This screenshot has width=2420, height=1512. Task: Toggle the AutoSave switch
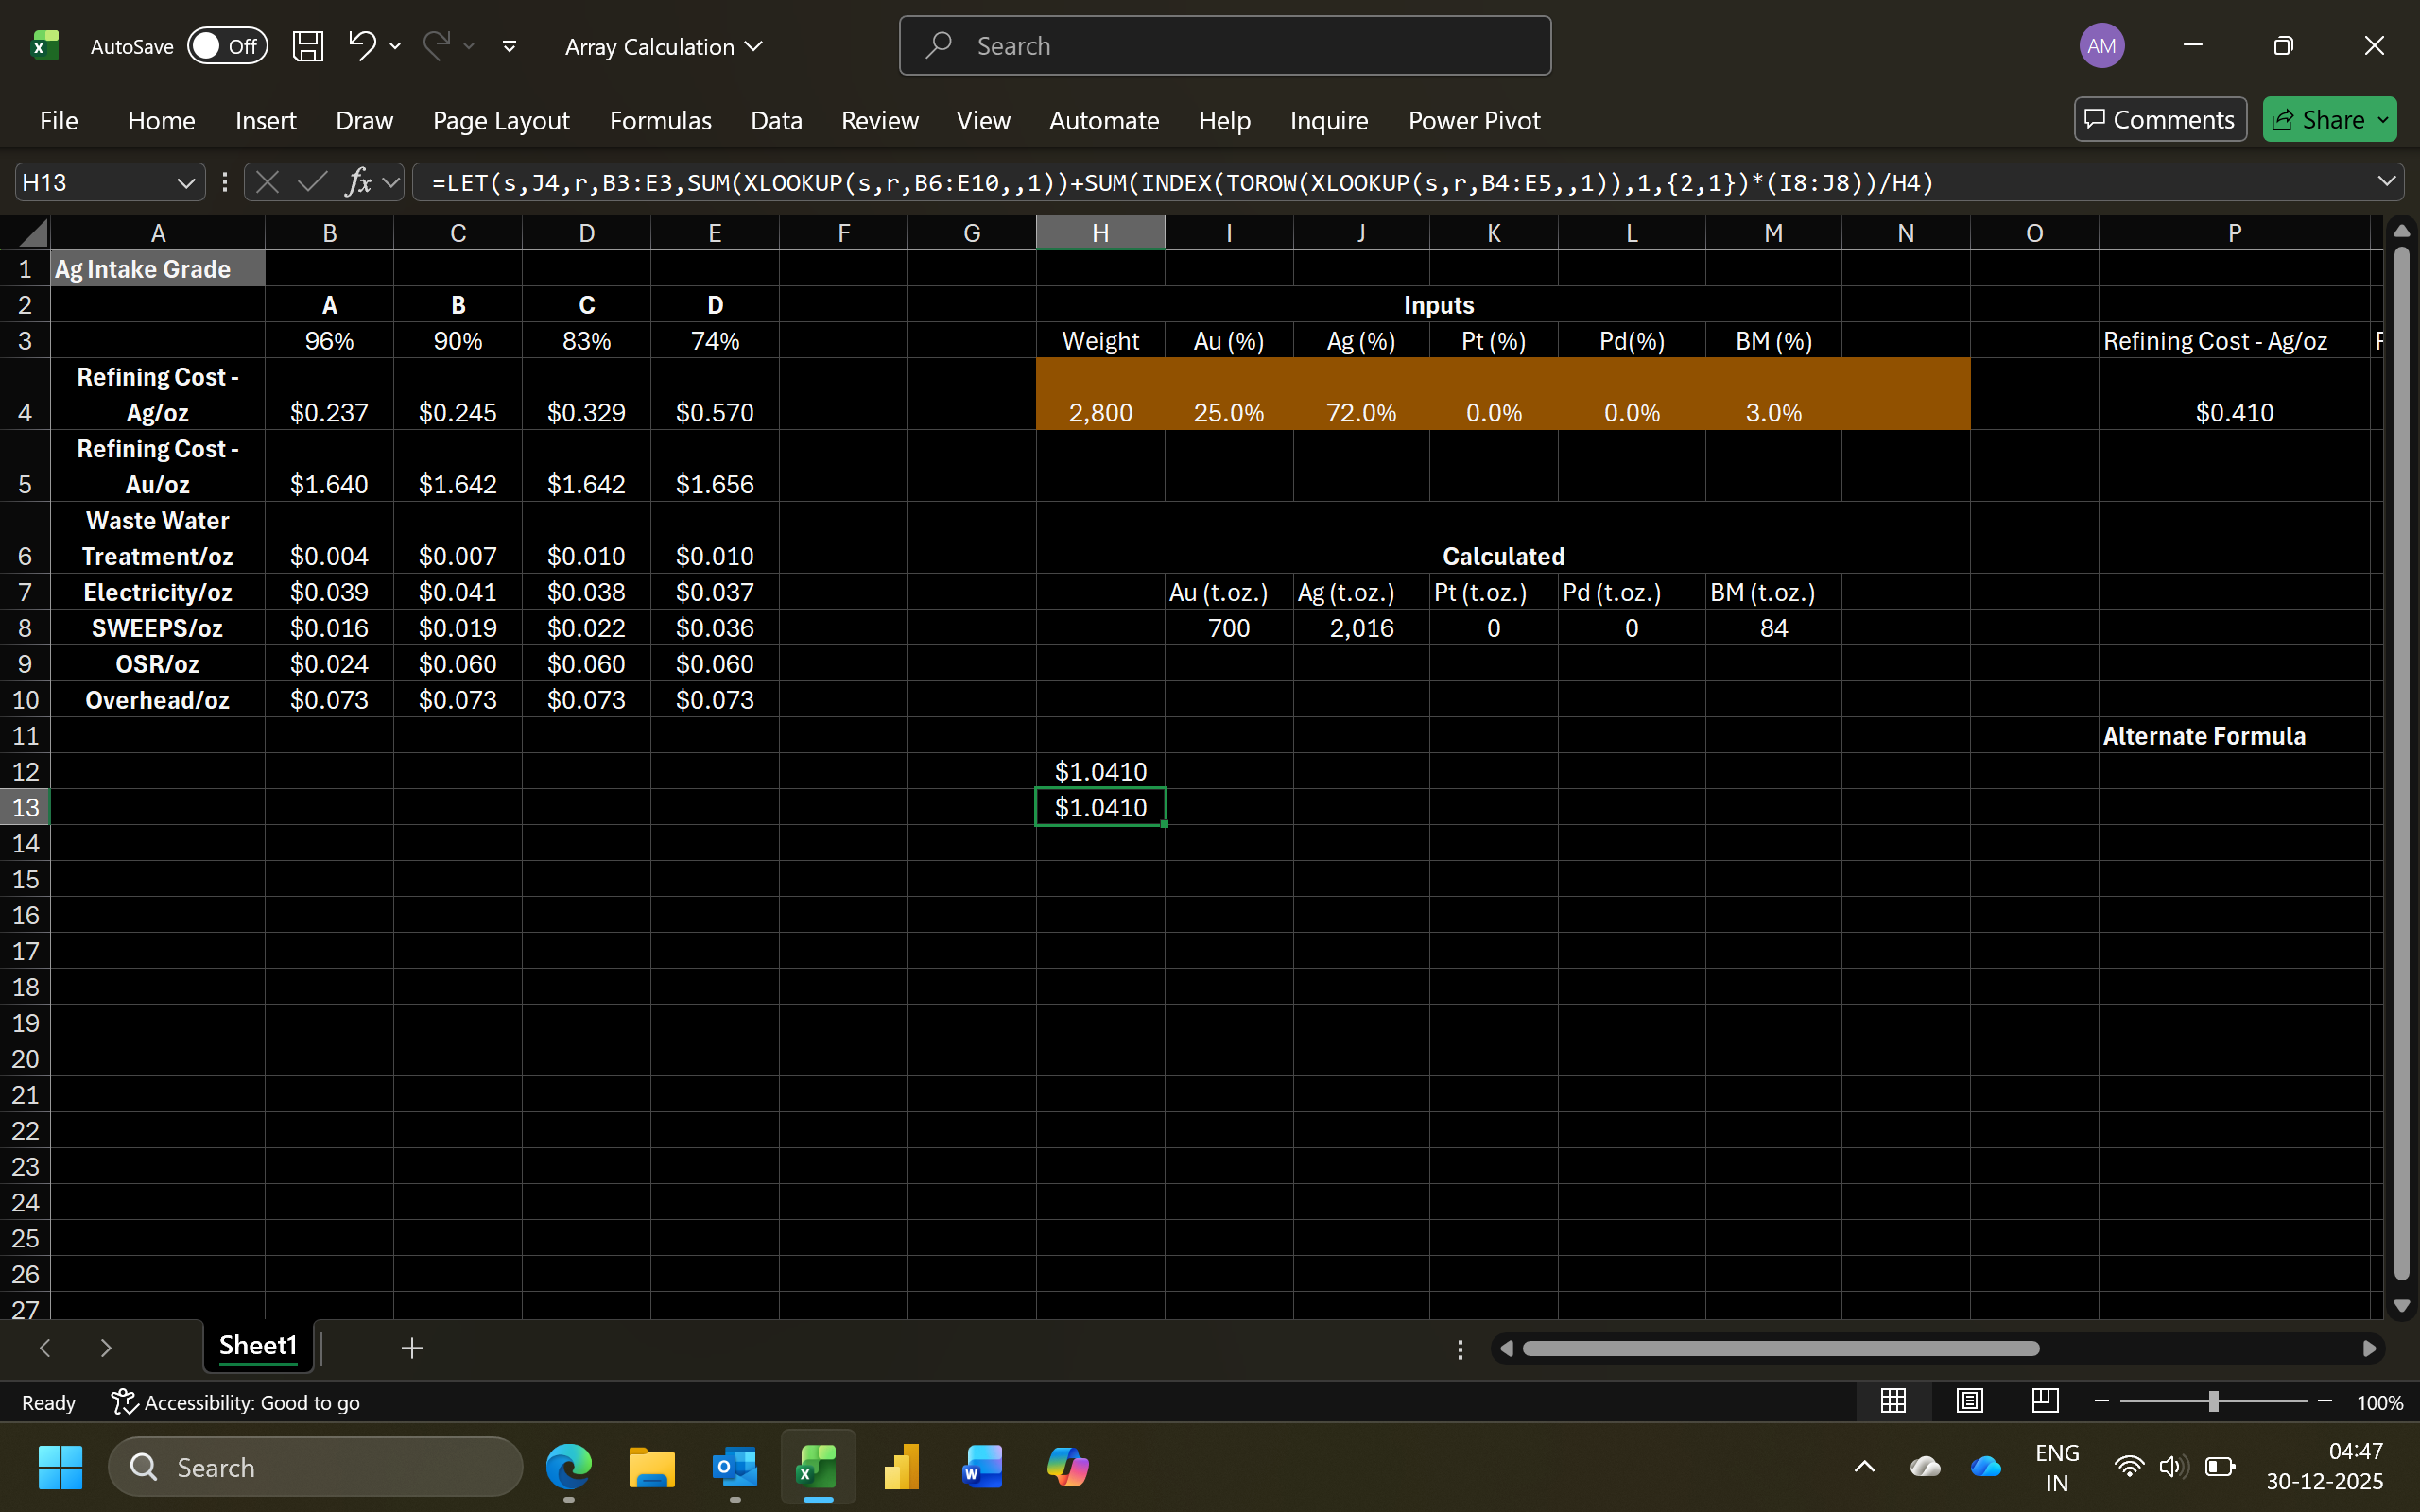[x=227, y=46]
